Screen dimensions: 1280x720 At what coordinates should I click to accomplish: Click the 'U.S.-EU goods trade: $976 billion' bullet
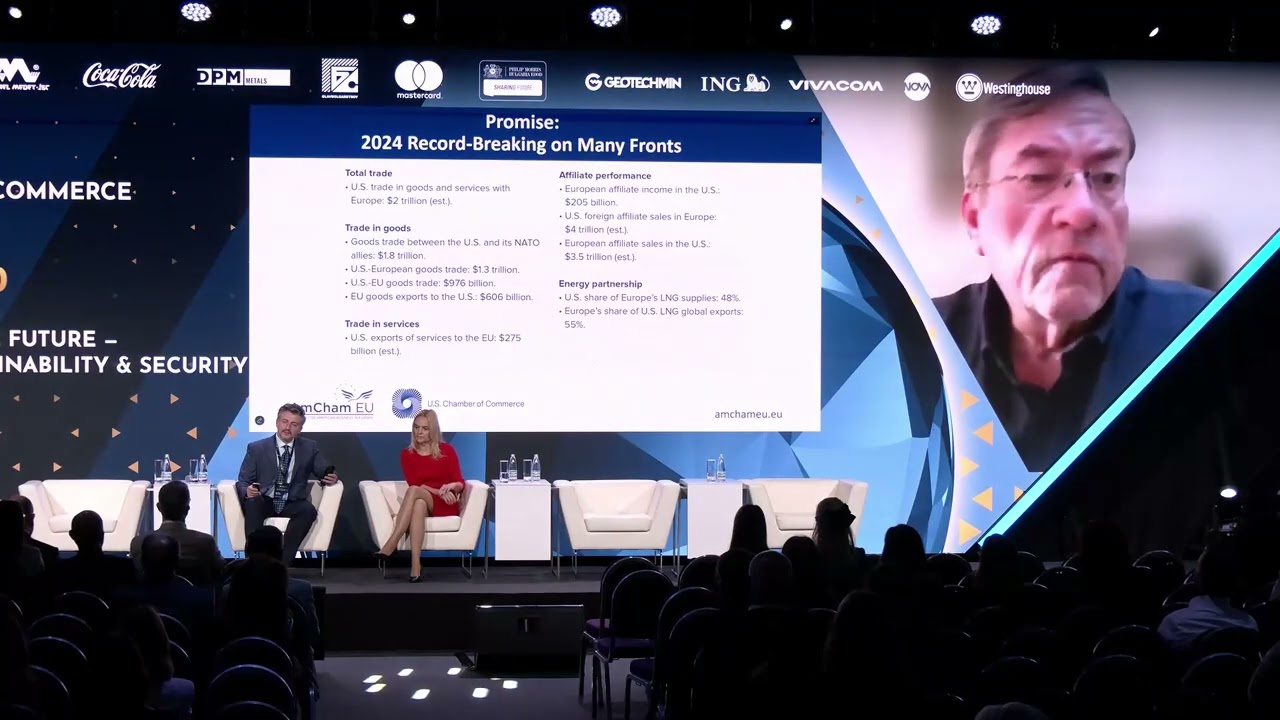coord(420,283)
